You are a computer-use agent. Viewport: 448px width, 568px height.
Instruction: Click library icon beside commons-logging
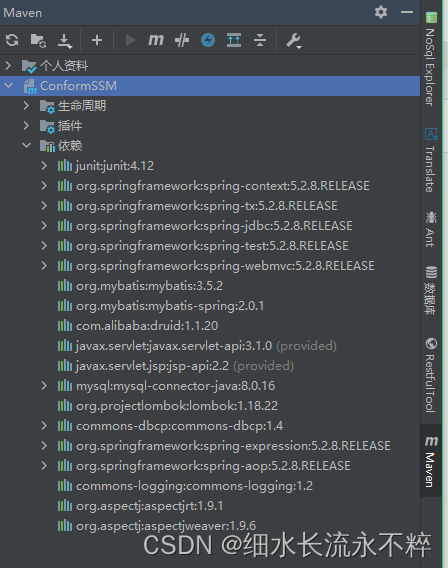coord(65,485)
